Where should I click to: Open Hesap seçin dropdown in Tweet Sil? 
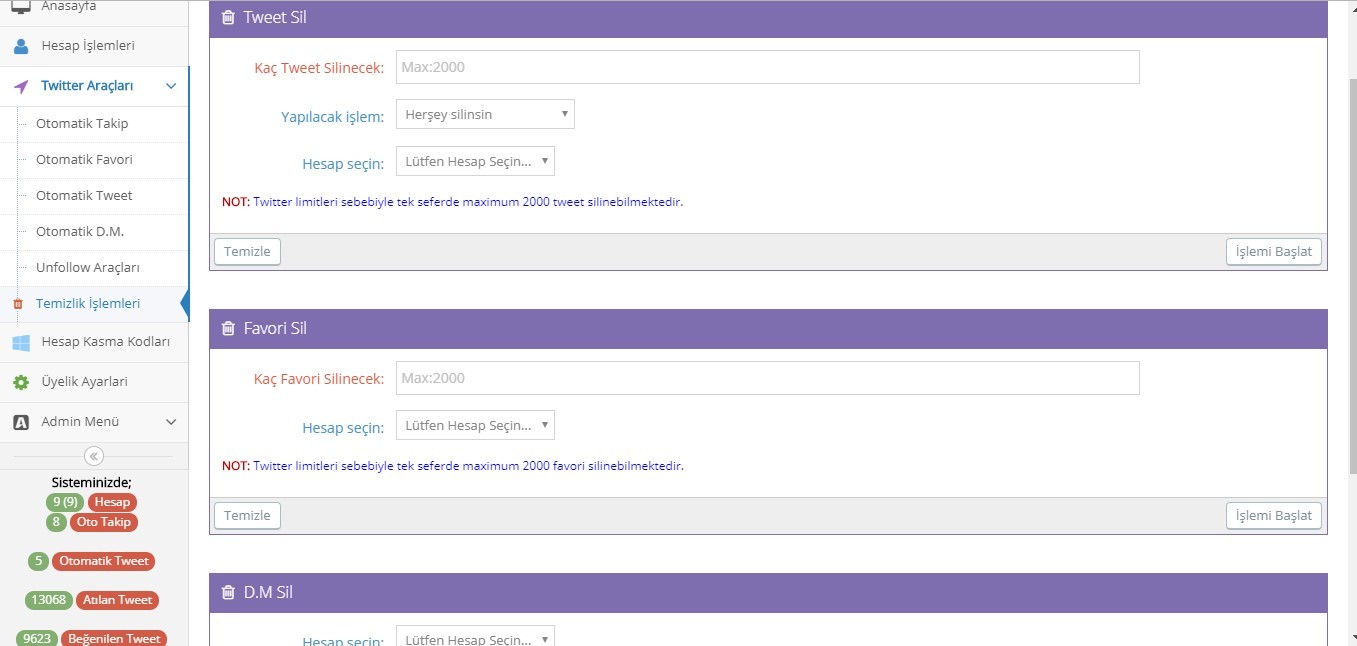coord(475,161)
